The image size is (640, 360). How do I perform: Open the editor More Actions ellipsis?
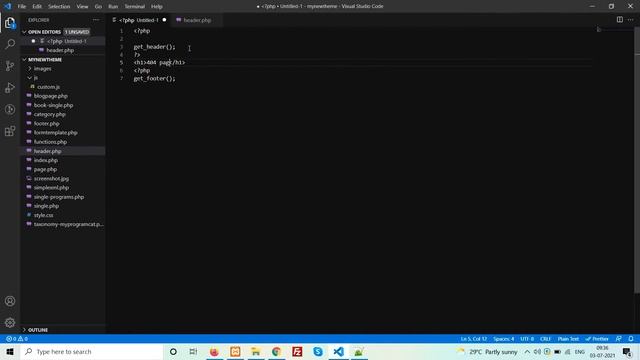[631, 20]
